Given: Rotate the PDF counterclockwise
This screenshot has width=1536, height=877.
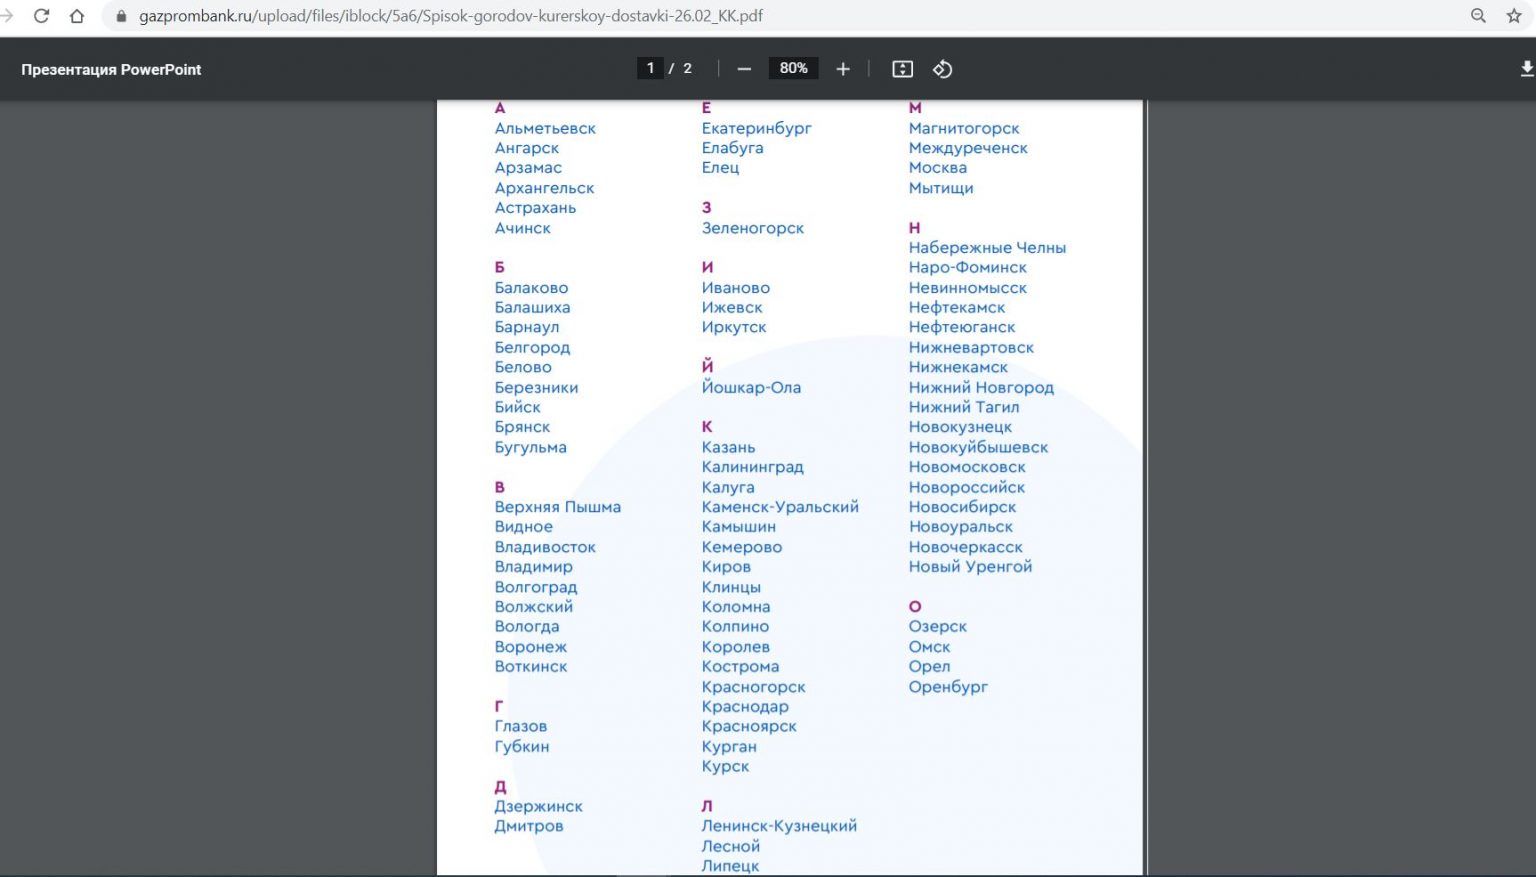Looking at the screenshot, I should (942, 69).
